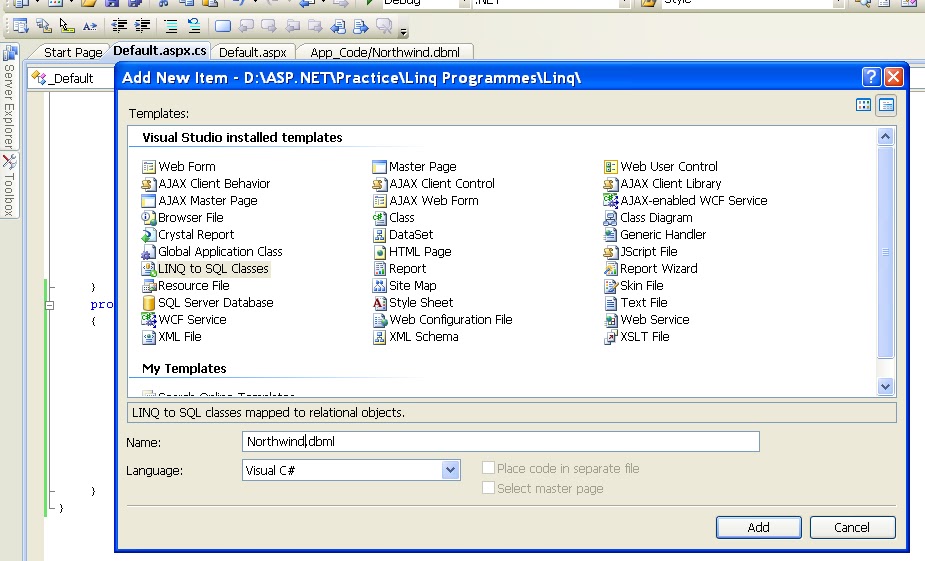Select AJAX Client Library template
Image resolution: width=925 pixels, height=561 pixels.
662,183
